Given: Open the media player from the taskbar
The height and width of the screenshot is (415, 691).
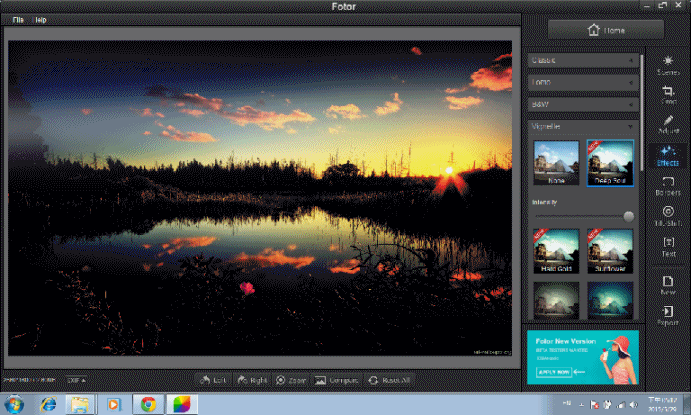Looking at the screenshot, I should 113,404.
